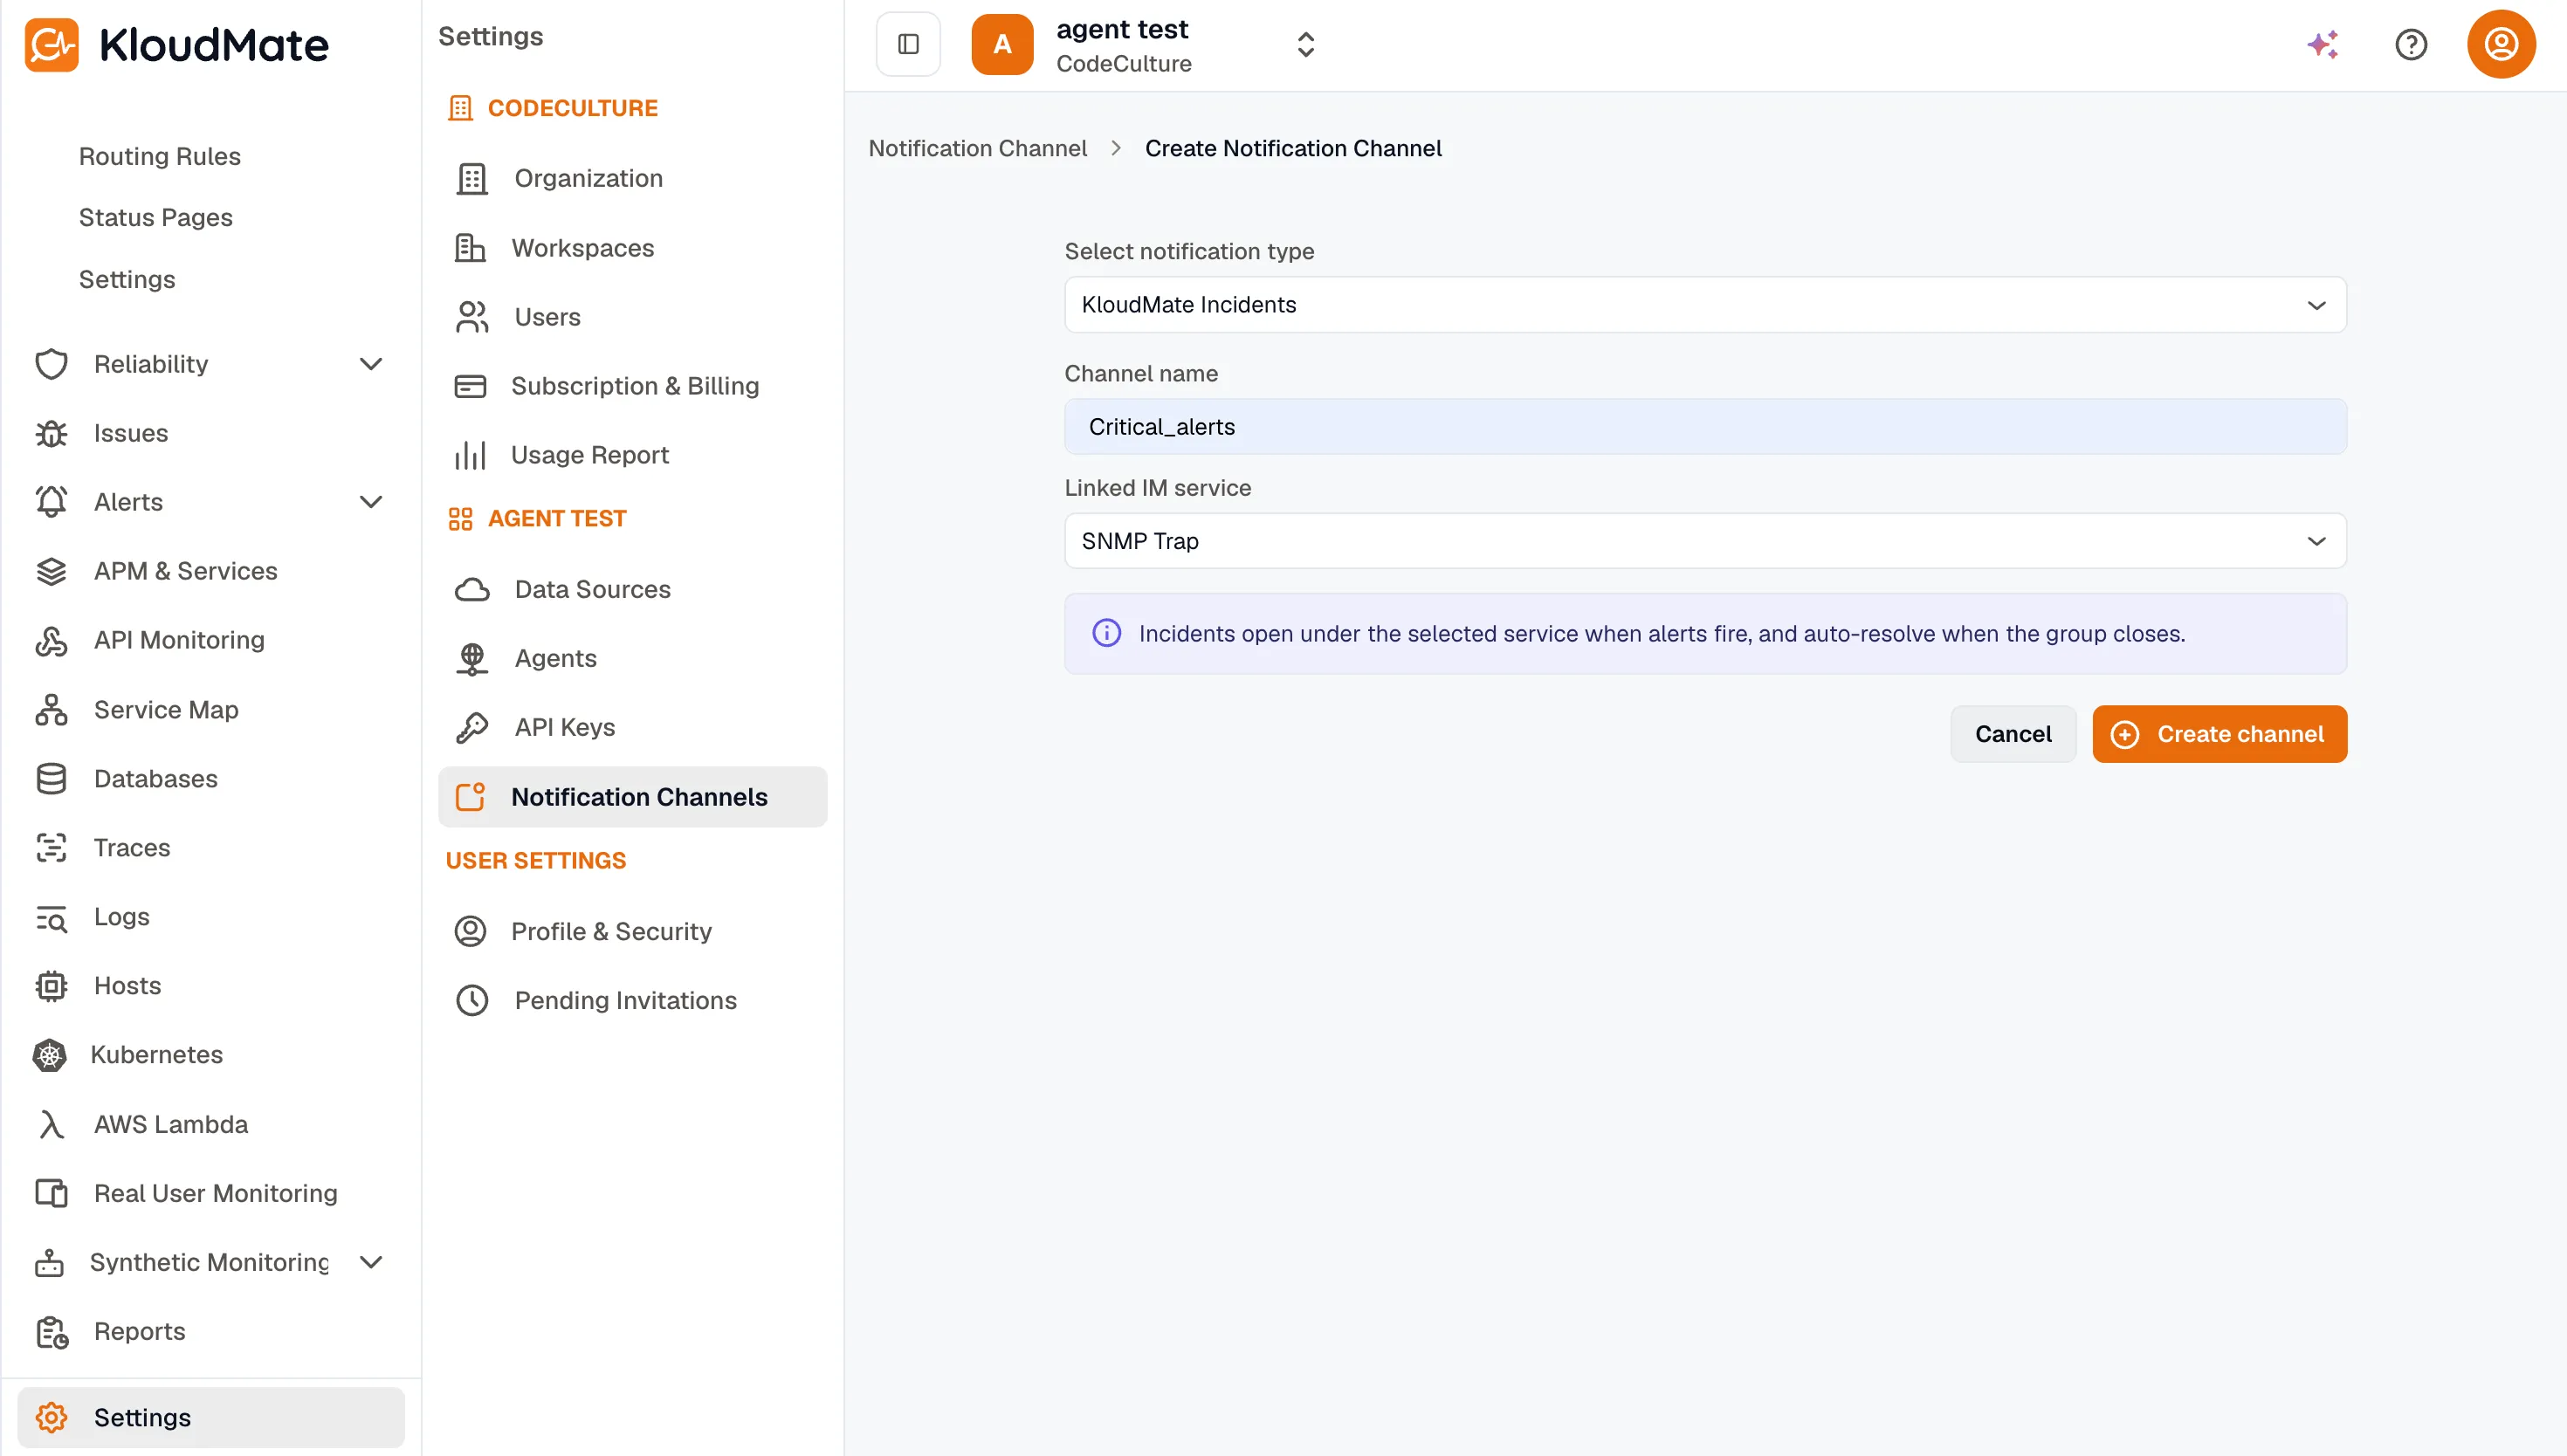
Task: Expand the Synthetic Monitoring chevron
Action: 371,1262
